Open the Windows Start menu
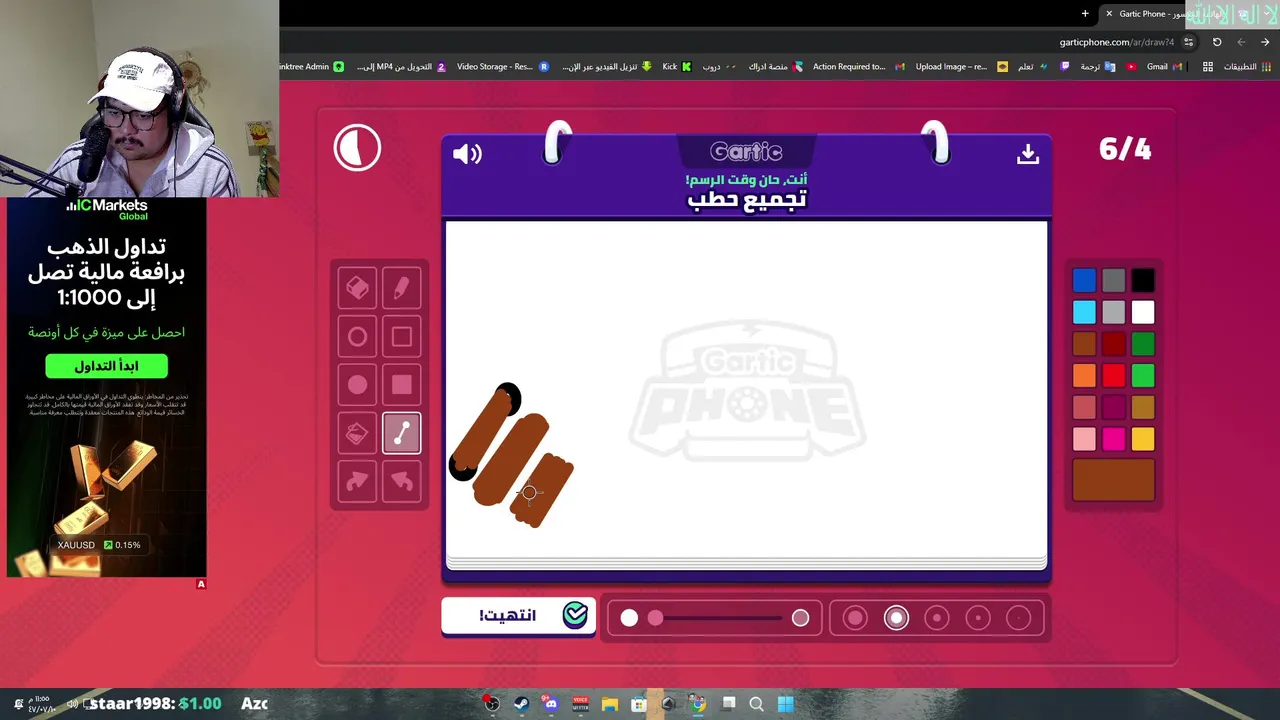Image resolution: width=1280 pixels, height=720 pixels. click(x=786, y=704)
